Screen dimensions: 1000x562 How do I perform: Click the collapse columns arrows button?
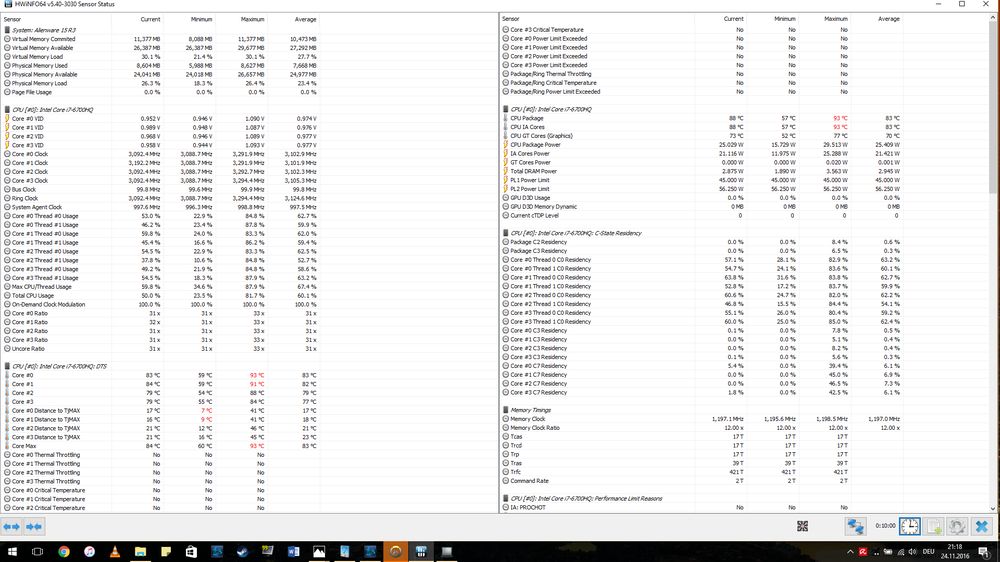click(x=34, y=526)
